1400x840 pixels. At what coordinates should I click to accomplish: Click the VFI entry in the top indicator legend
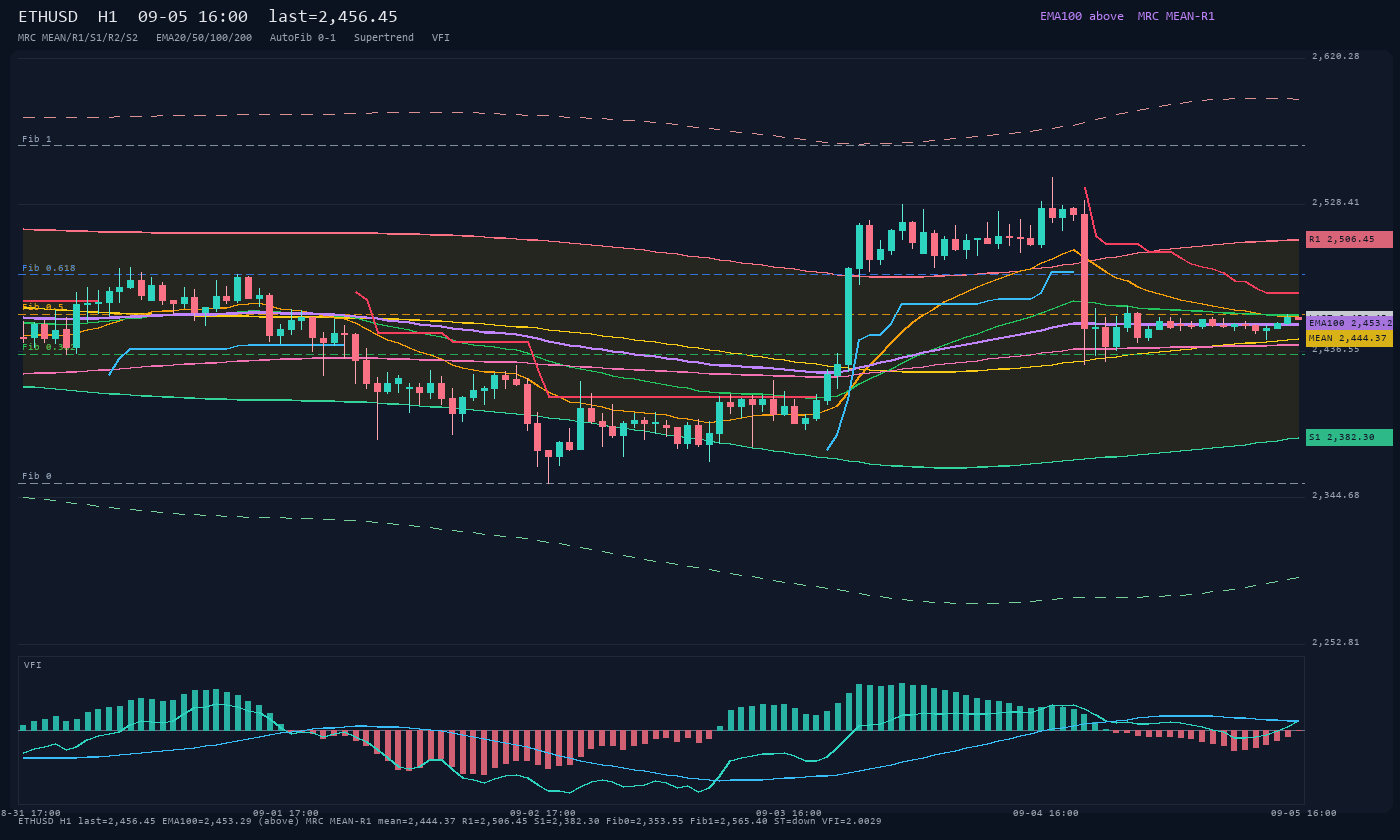[441, 37]
